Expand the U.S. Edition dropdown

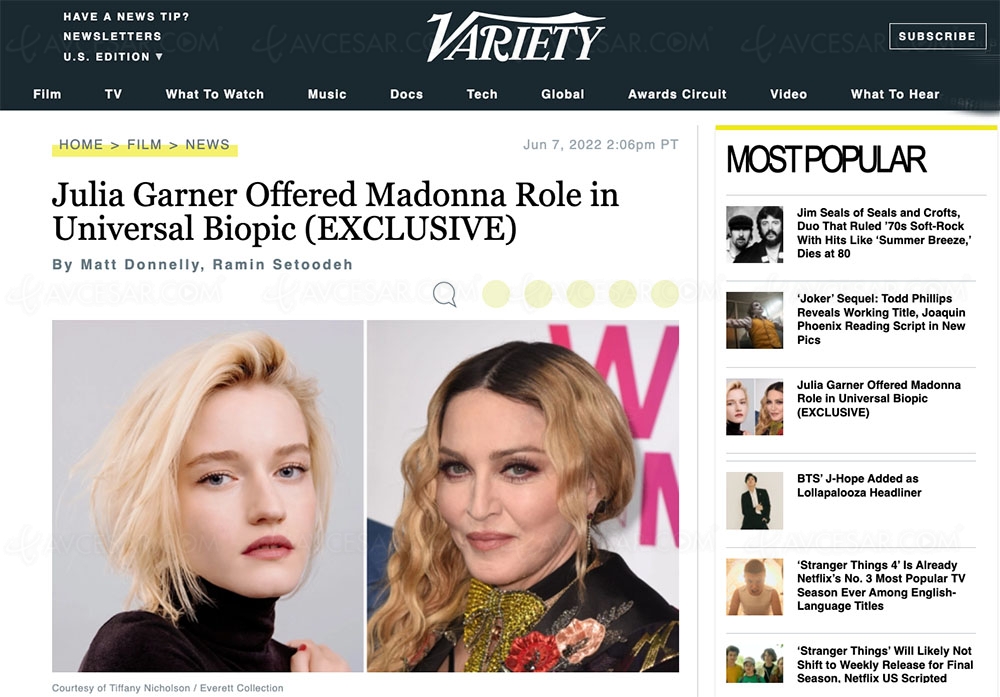pyautogui.click(x=113, y=57)
